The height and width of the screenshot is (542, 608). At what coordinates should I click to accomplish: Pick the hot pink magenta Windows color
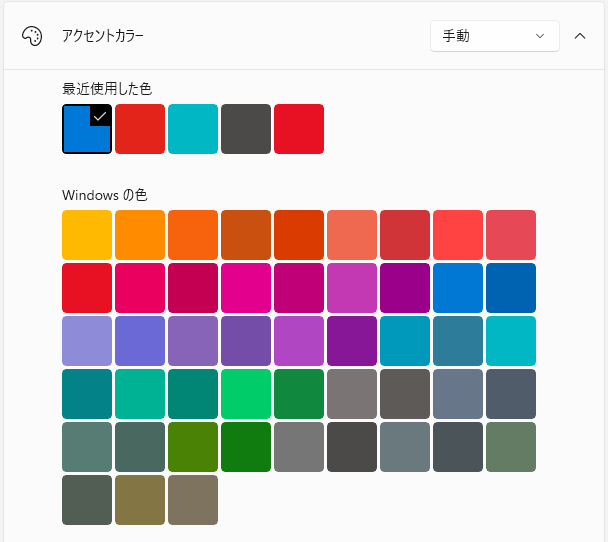(x=246, y=288)
